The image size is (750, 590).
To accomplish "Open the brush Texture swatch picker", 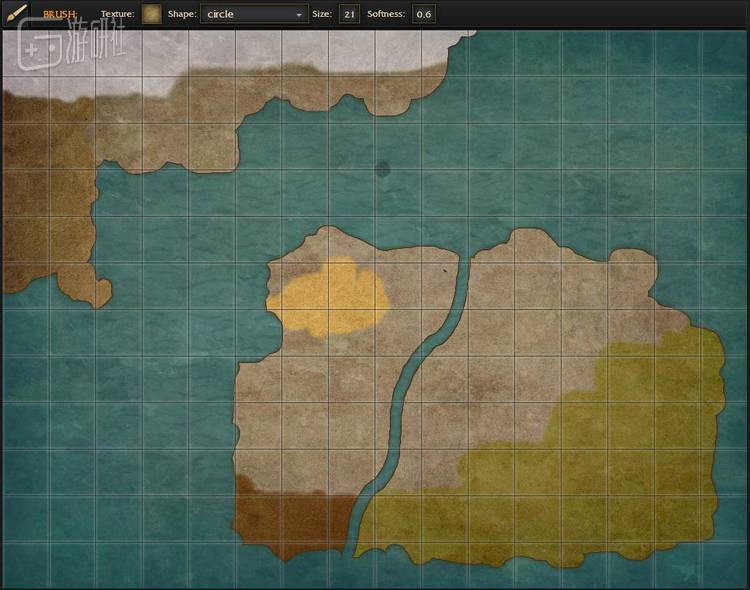I will pos(151,14).
